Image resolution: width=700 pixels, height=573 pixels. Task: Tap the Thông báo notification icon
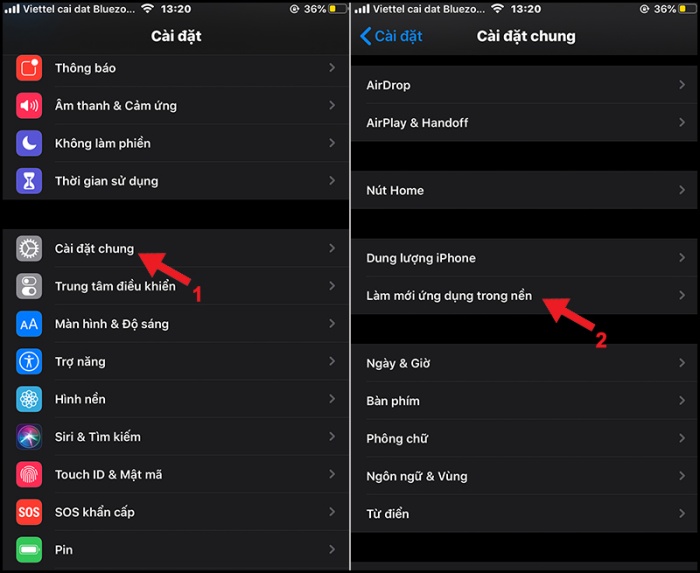pyautogui.click(x=29, y=68)
